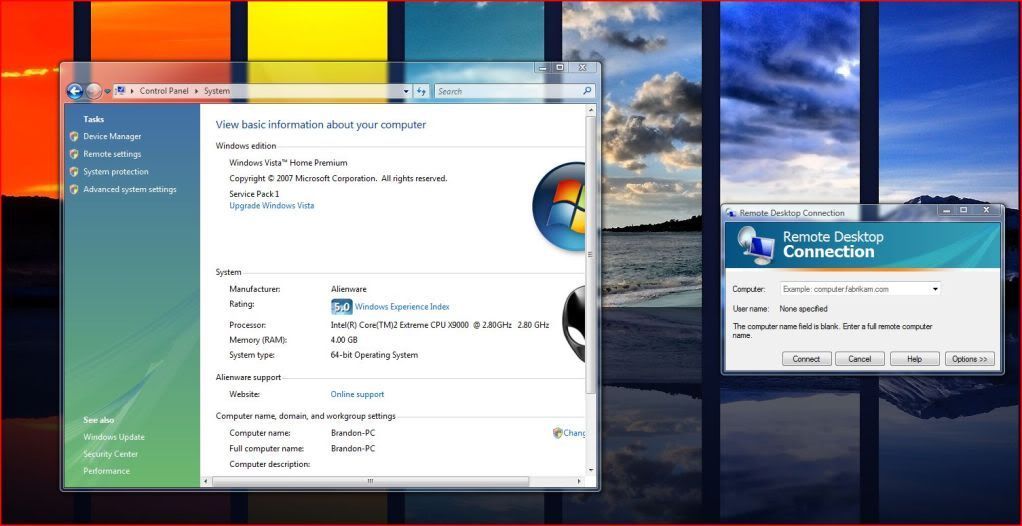Click the Windows Vista Home Premium text

pyautogui.click(x=288, y=163)
